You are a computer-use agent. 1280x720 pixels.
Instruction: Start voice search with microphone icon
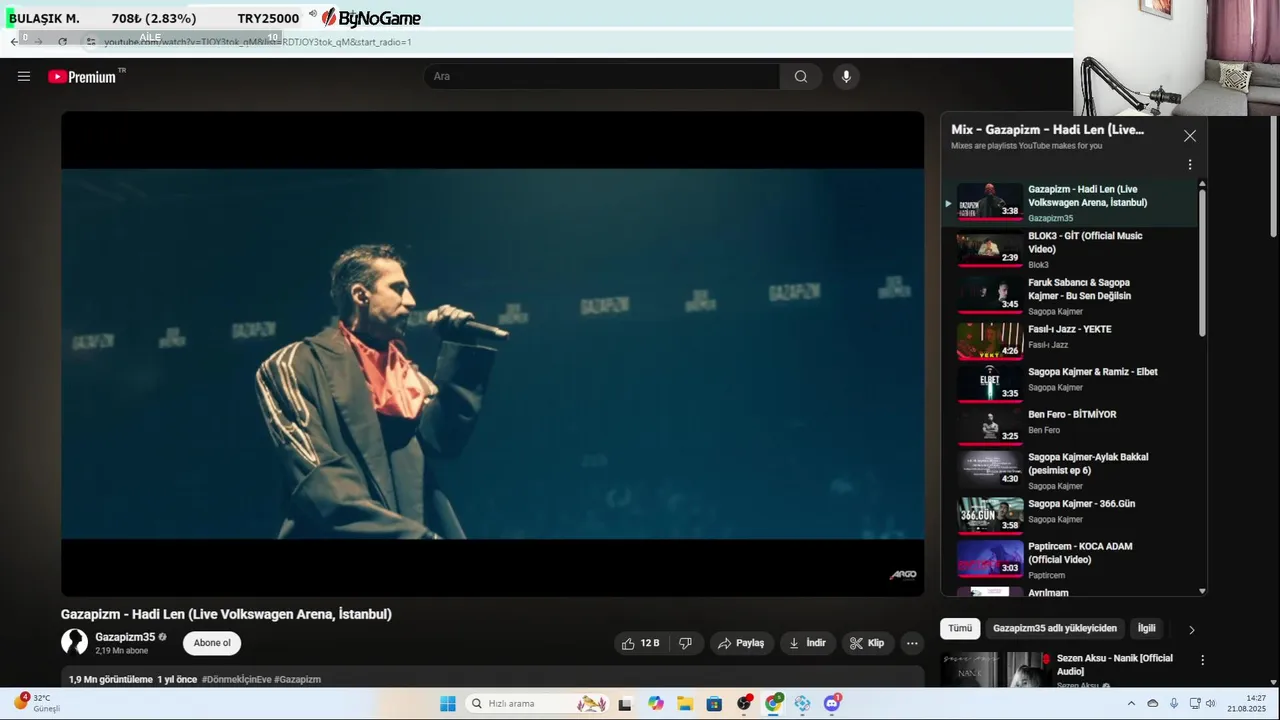[846, 77]
